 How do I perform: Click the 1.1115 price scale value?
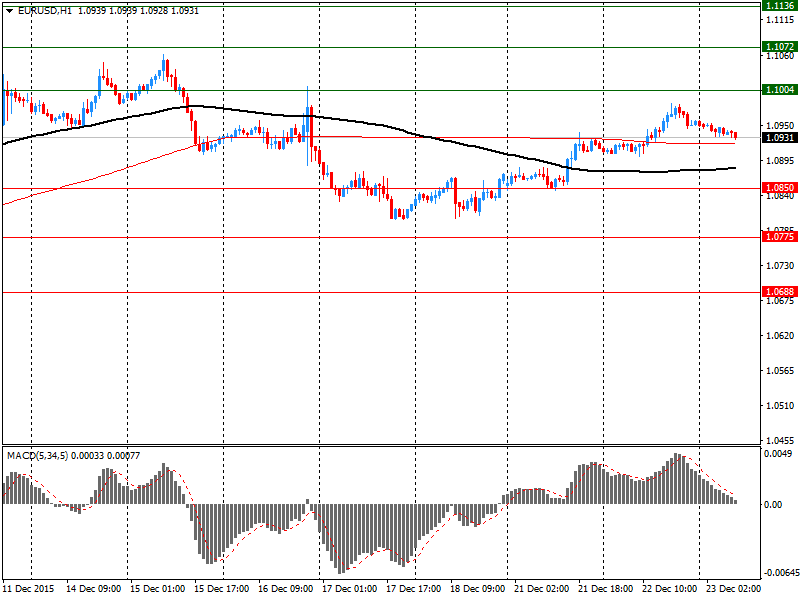(x=780, y=19)
